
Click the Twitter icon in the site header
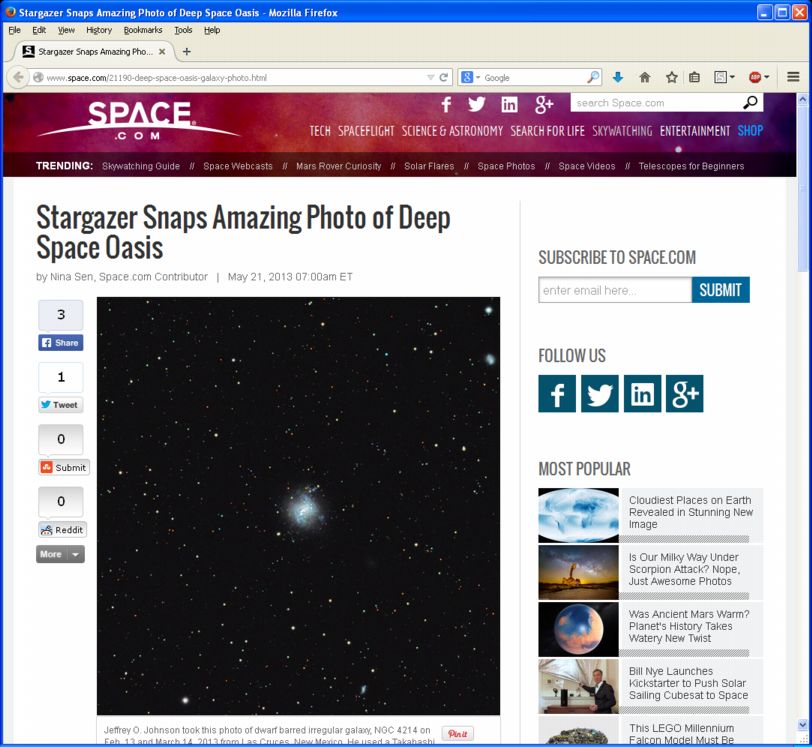pyautogui.click(x=477, y=105)
